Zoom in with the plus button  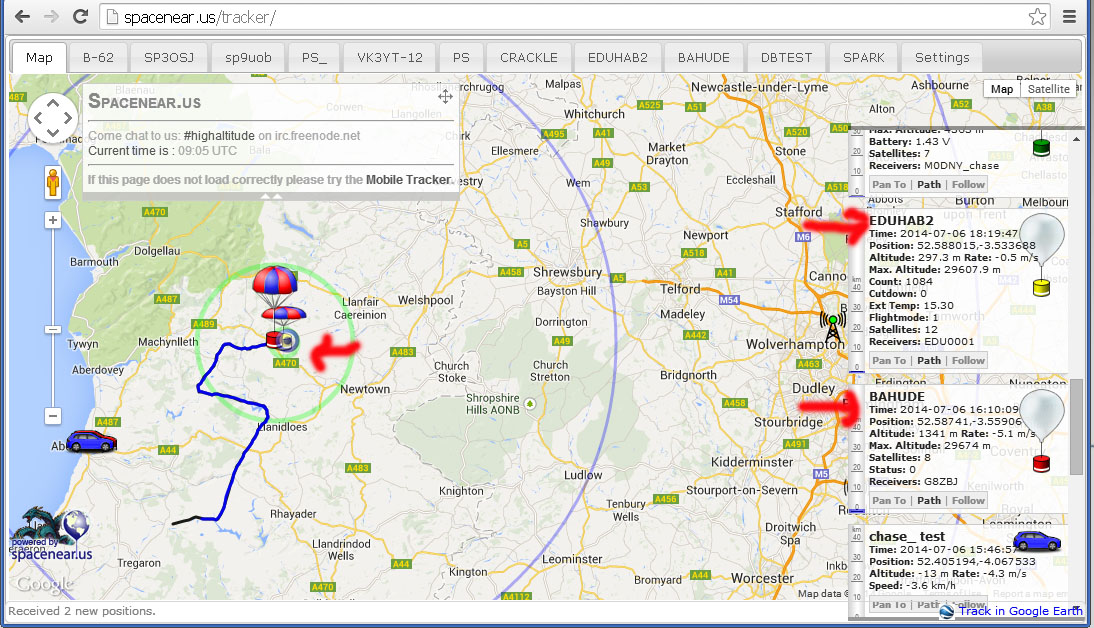coord(53,220)
